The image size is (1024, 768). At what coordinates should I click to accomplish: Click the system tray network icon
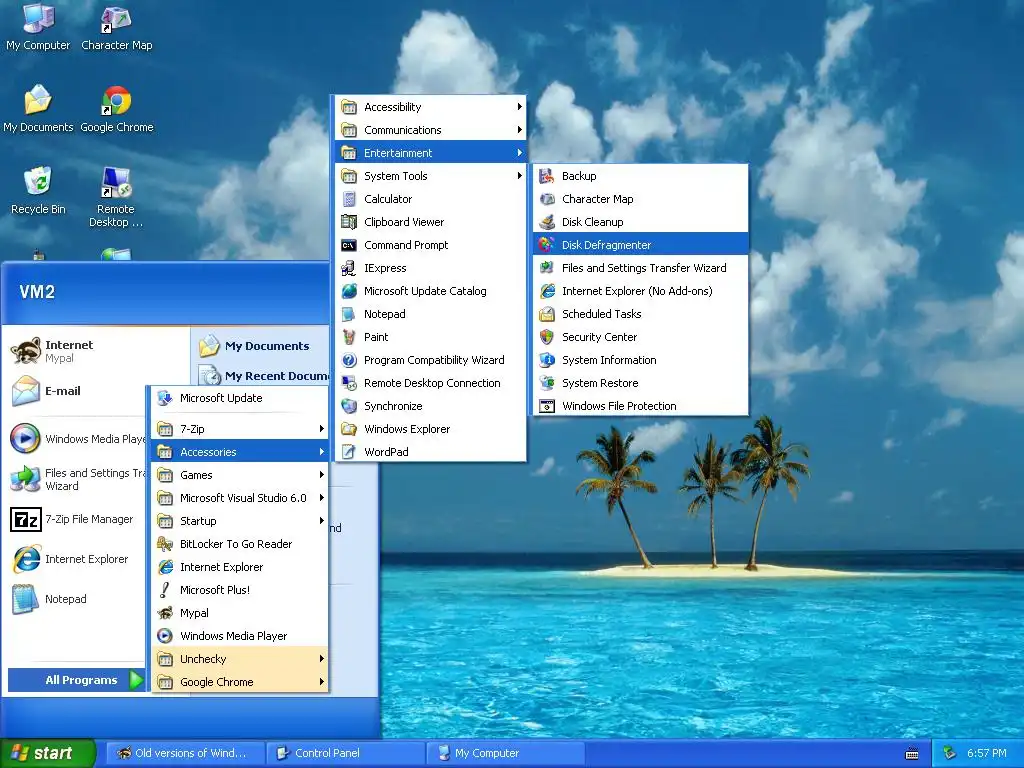click(x=949, y=753)
